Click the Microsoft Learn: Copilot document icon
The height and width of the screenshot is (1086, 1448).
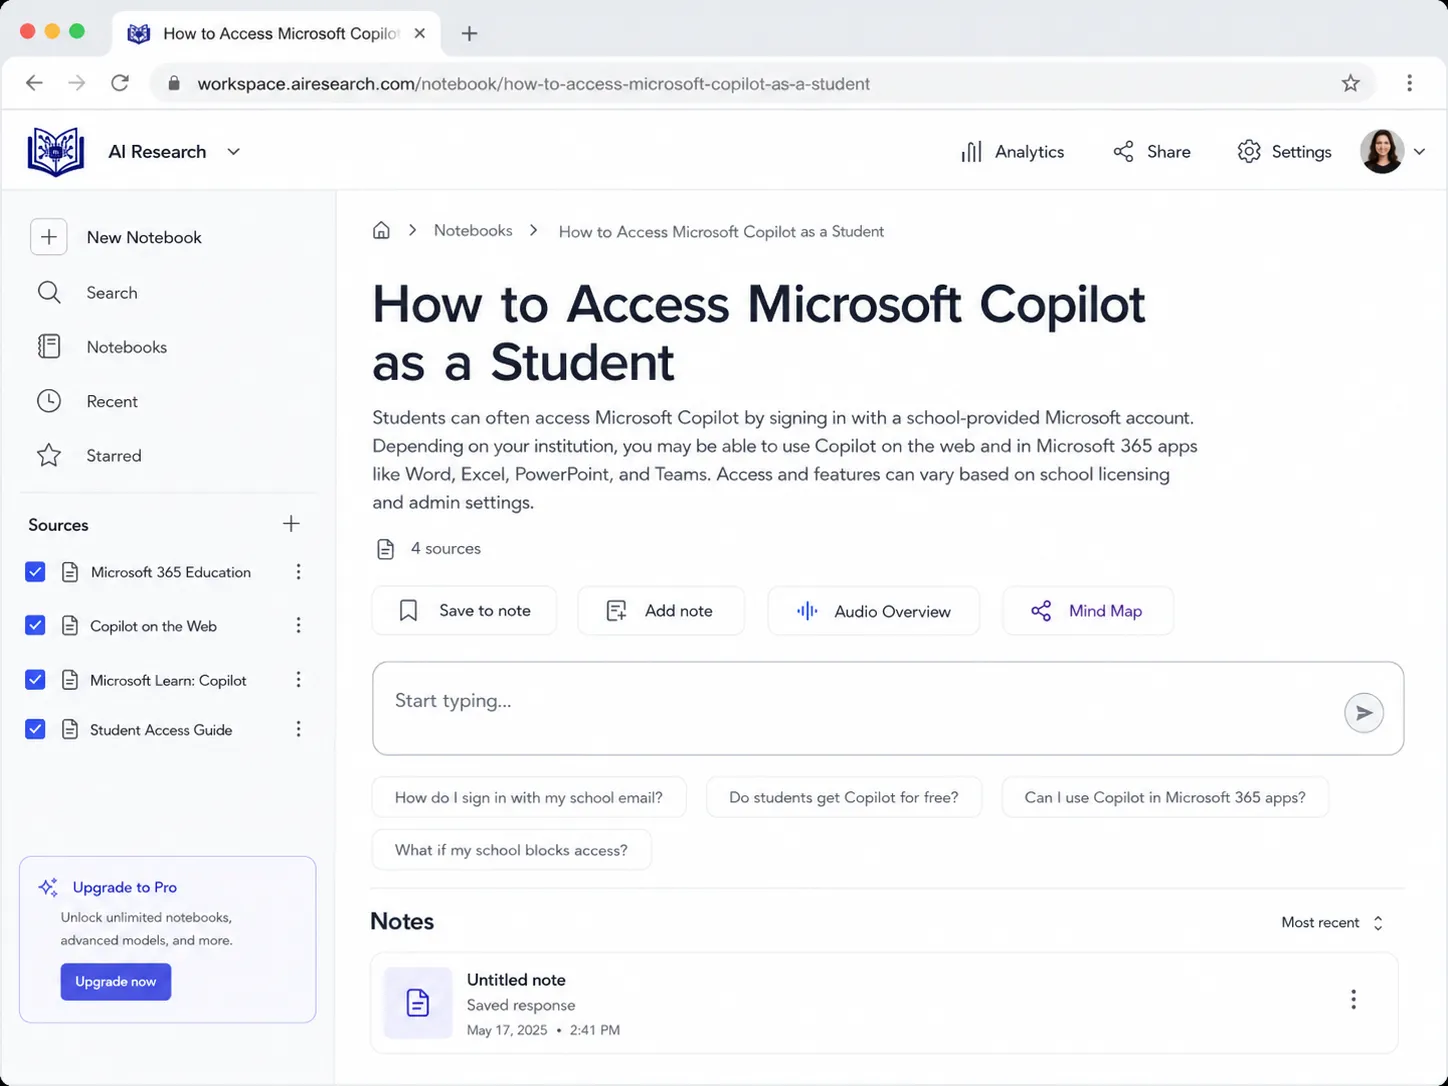[x=70, y=680]
